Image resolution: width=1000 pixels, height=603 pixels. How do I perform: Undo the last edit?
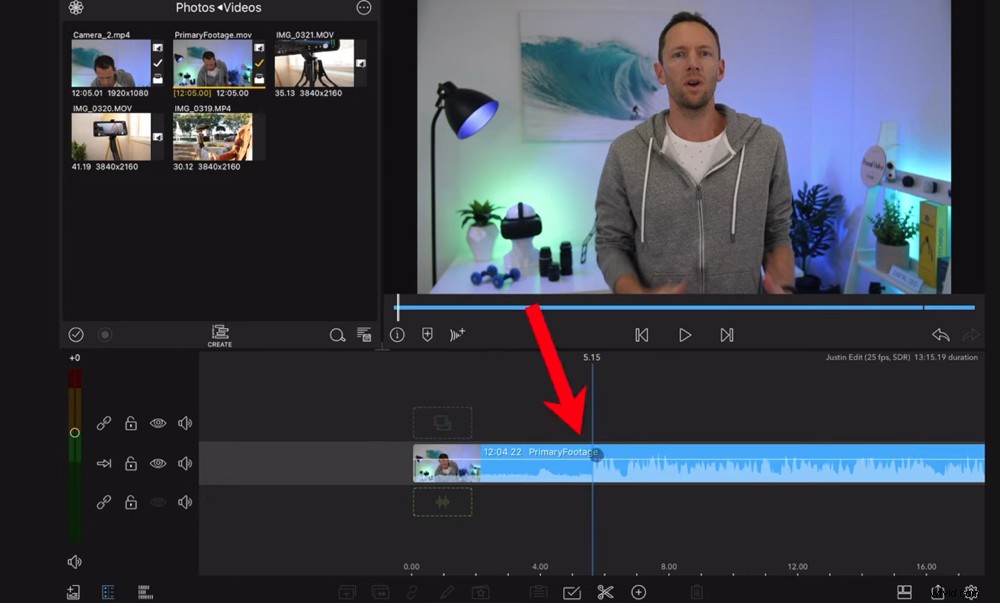(941, 335)
